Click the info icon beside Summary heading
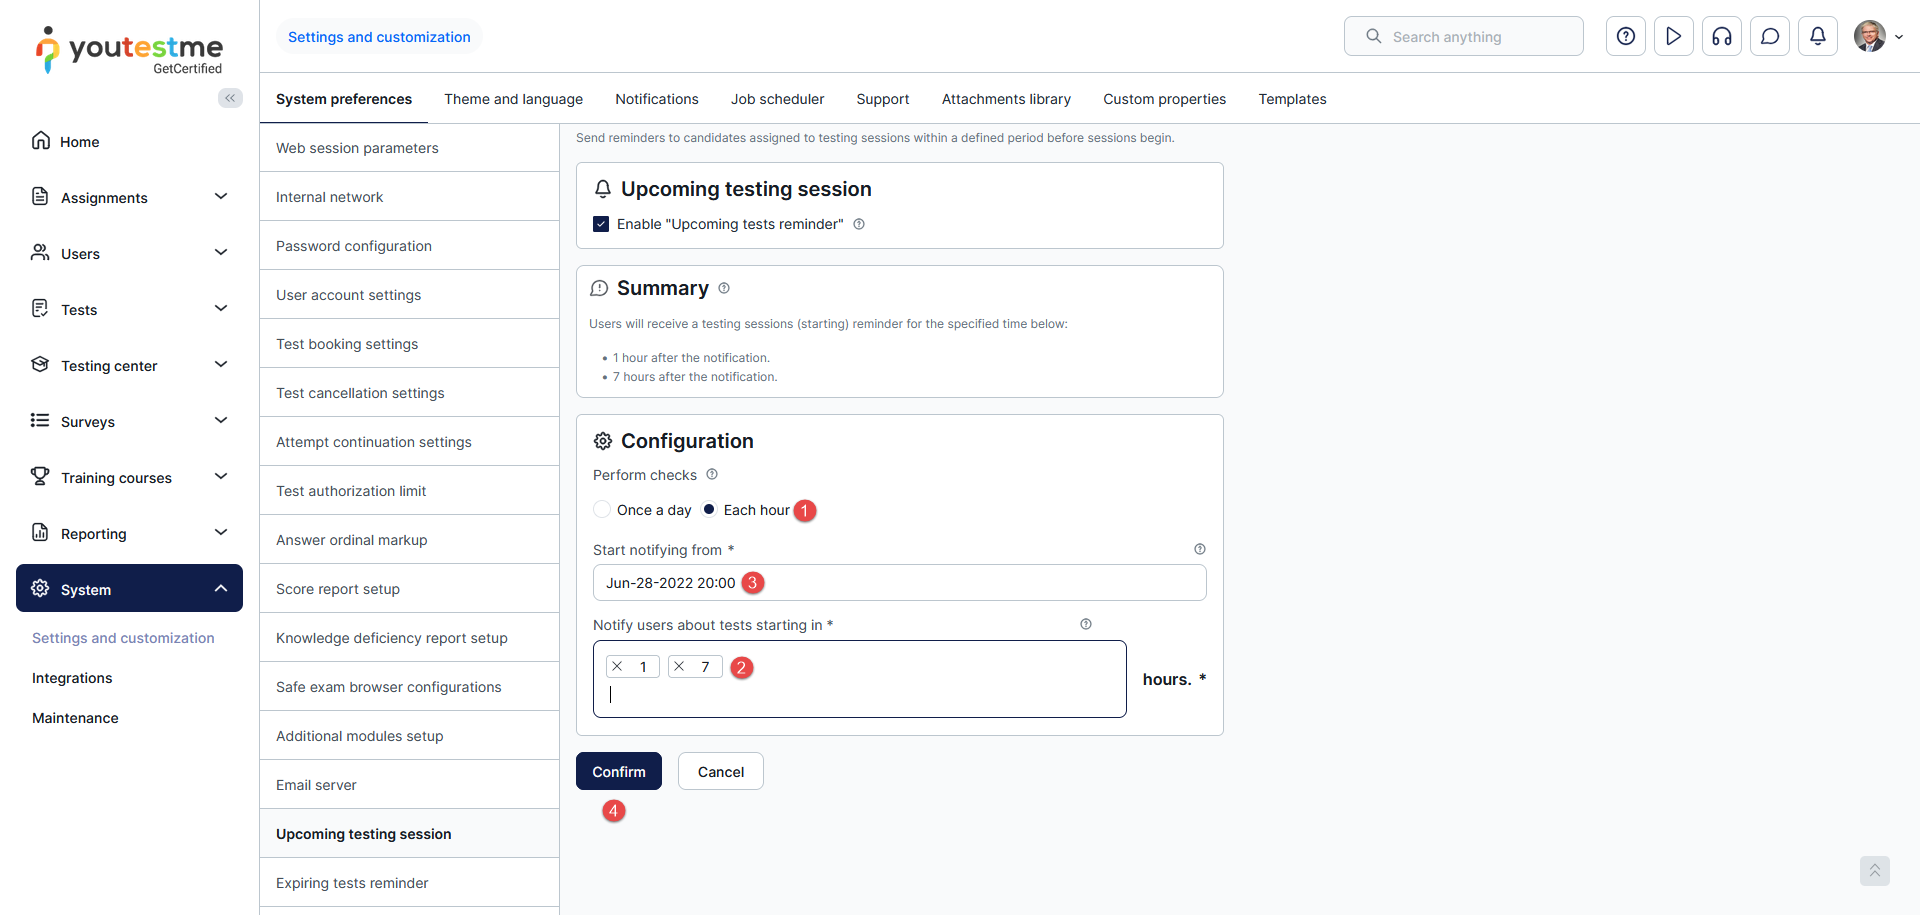 tap(724, 289)
